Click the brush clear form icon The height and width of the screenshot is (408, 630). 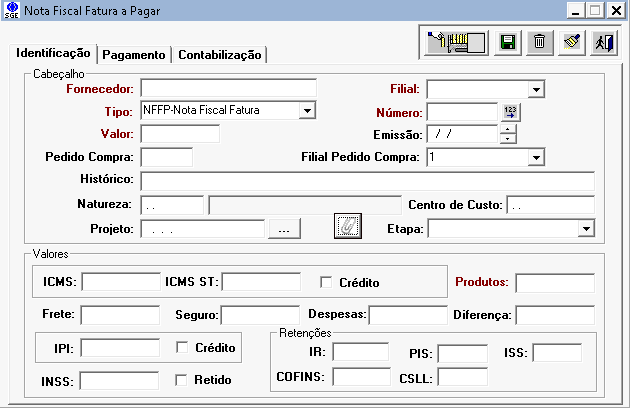[x=571, y=42]
